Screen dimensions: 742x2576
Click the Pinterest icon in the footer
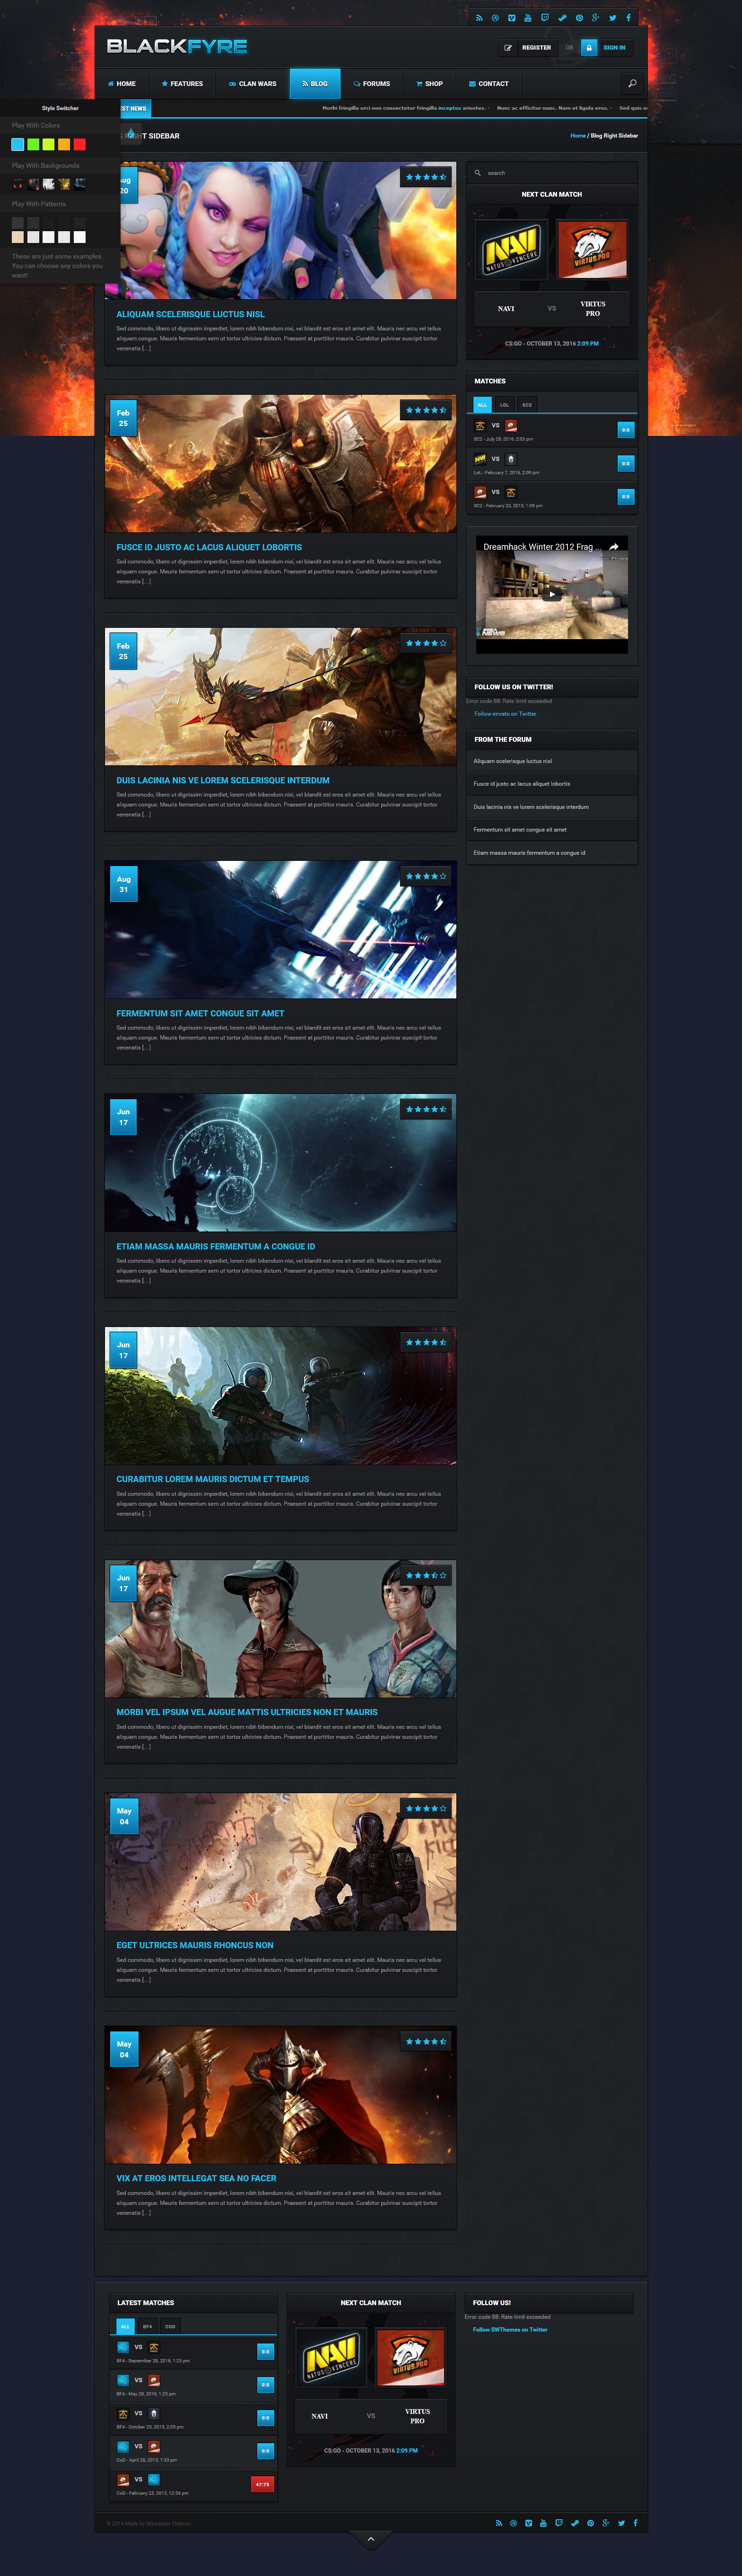click(x=590, y=2523)
